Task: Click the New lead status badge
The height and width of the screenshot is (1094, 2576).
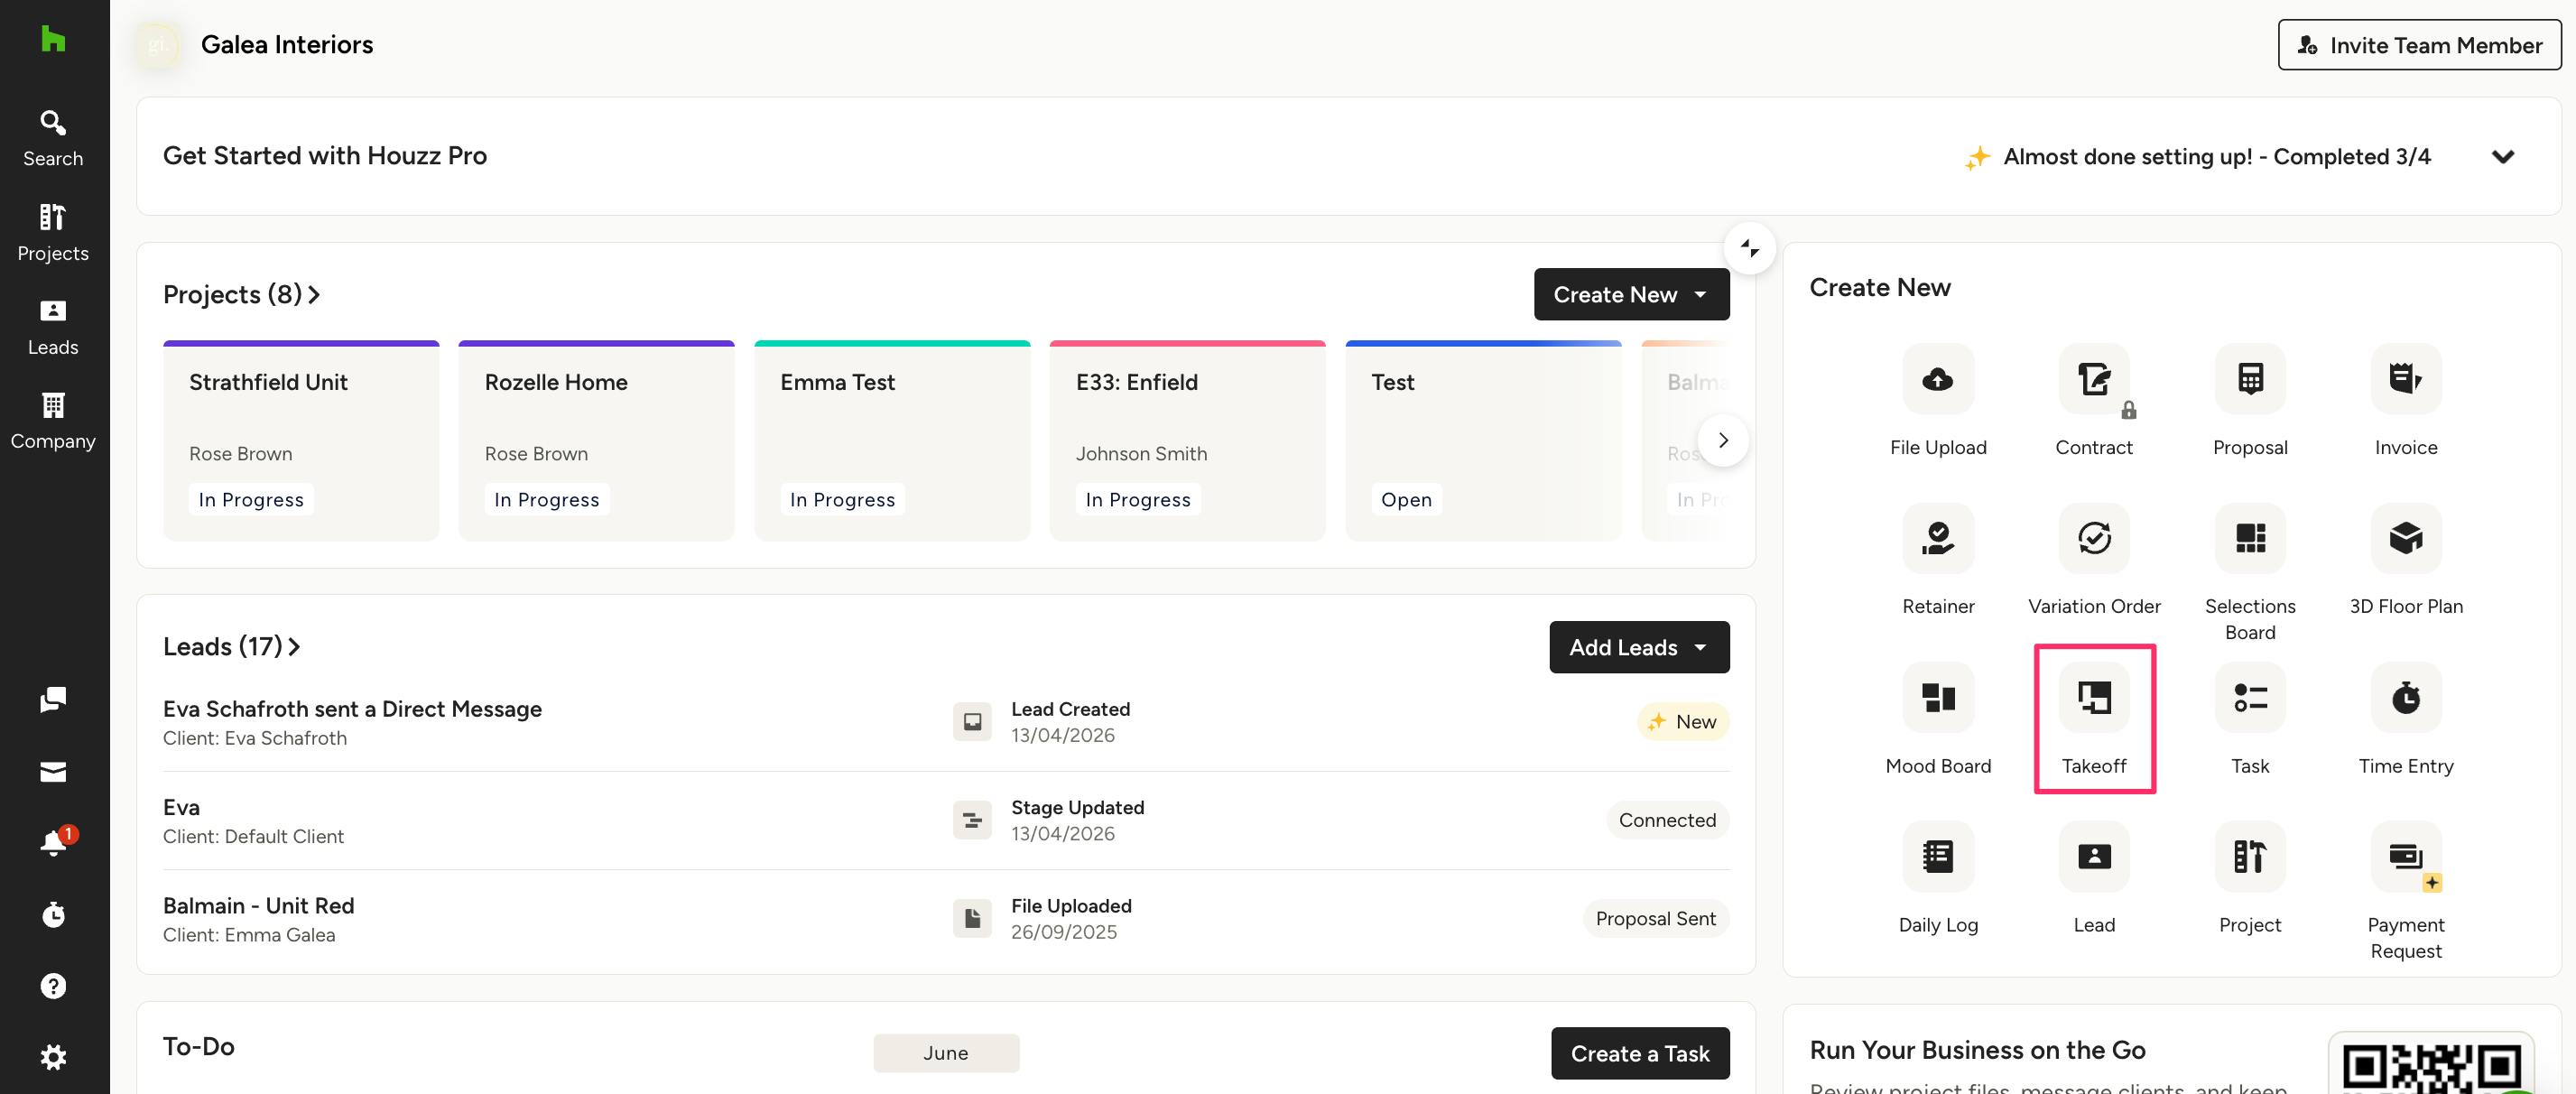Action: tap(1683, 722)
